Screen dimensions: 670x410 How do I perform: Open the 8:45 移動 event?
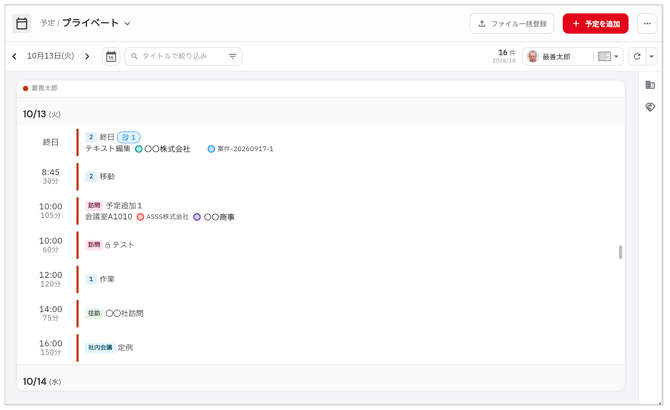pyautogui.click(x=107, y=176)
